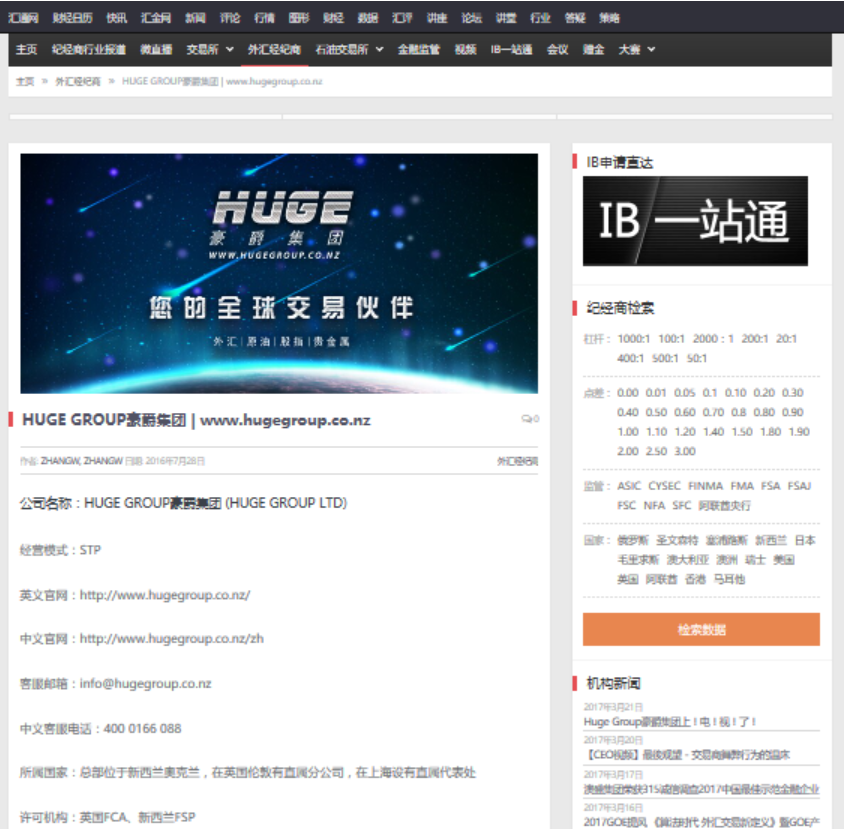Viewport: 844px width, 829px height.
Task: Open 策略 in the top bar
Action: (609, 18)
